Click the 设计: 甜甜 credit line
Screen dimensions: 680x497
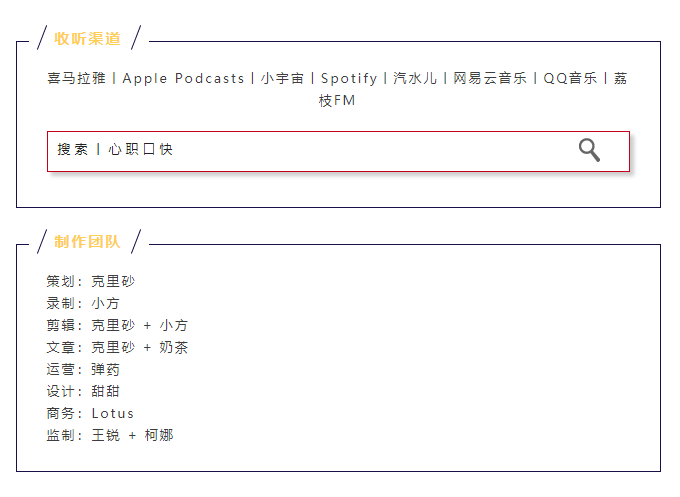[x=83, y=391]
